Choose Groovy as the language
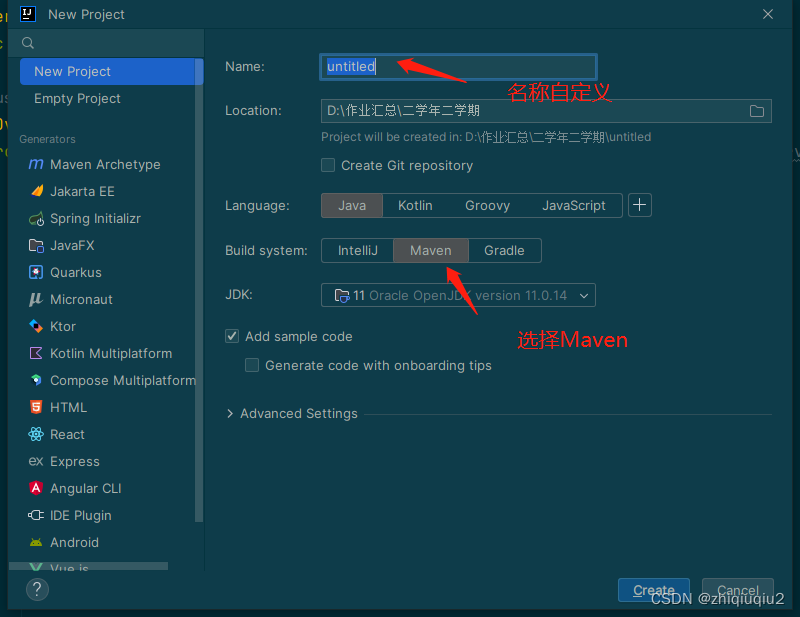This screenshot has height=617, width=800. (488, 206)
